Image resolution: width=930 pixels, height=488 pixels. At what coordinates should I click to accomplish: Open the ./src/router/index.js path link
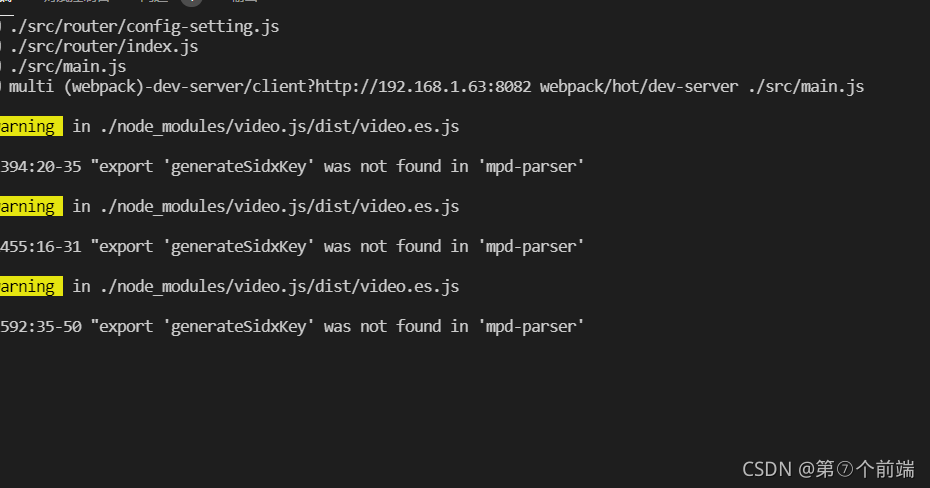click(104, 47)
